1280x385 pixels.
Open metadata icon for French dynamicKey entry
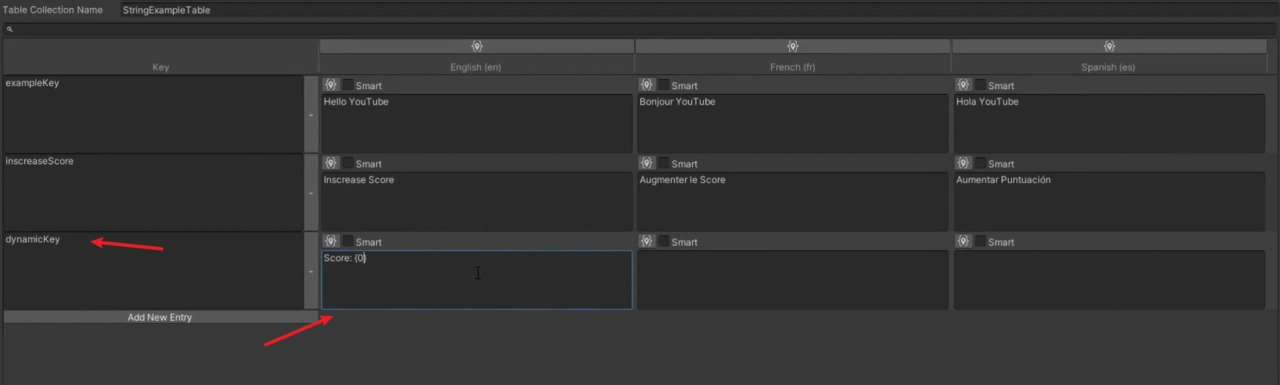coord(647,241)
